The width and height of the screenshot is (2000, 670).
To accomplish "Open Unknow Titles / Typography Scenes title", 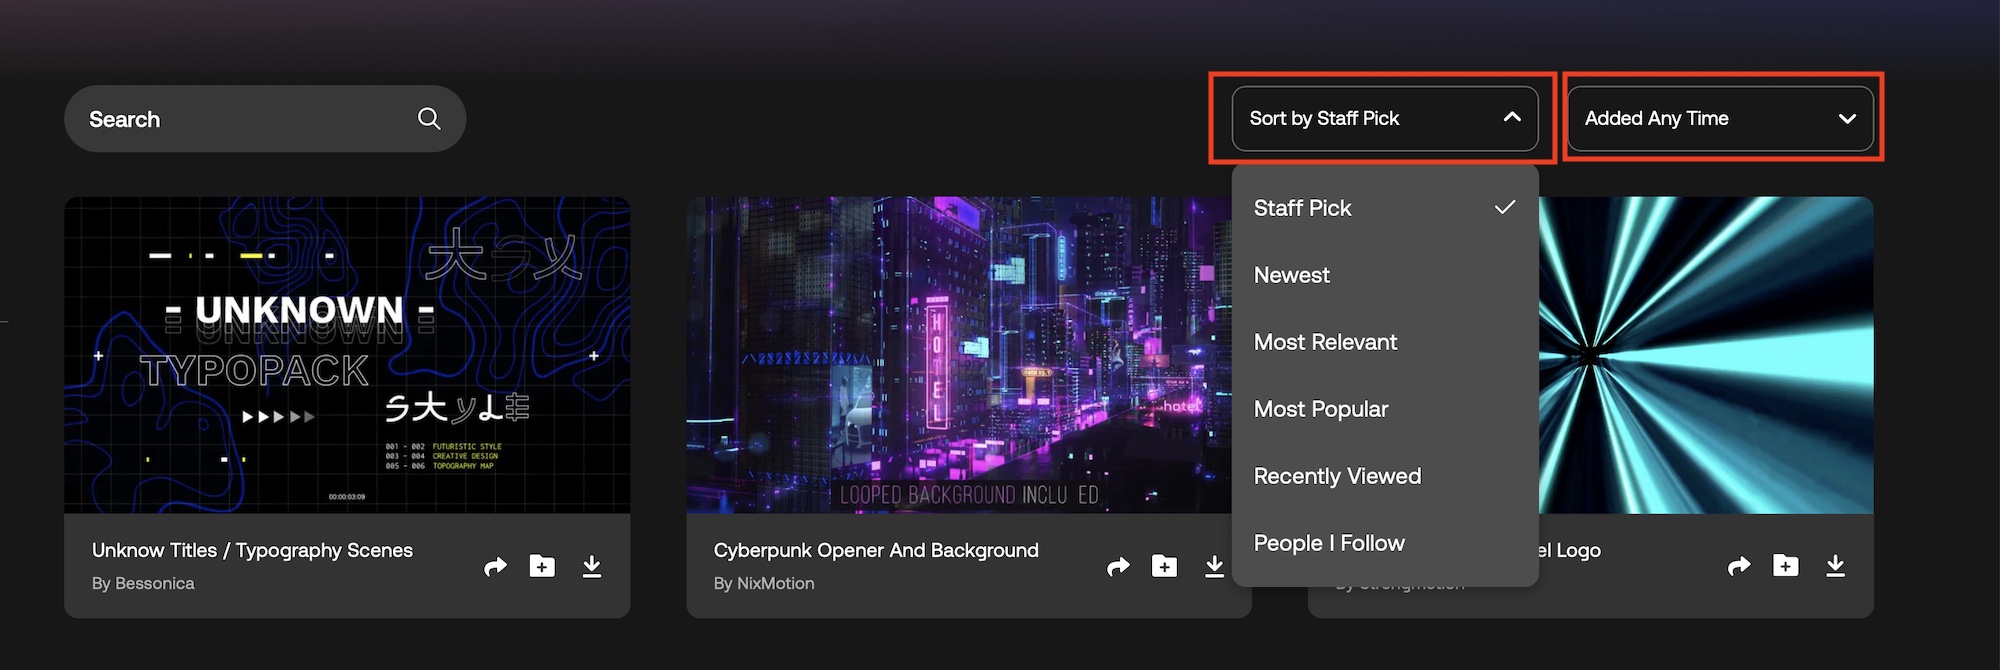I will coord(252,550).
